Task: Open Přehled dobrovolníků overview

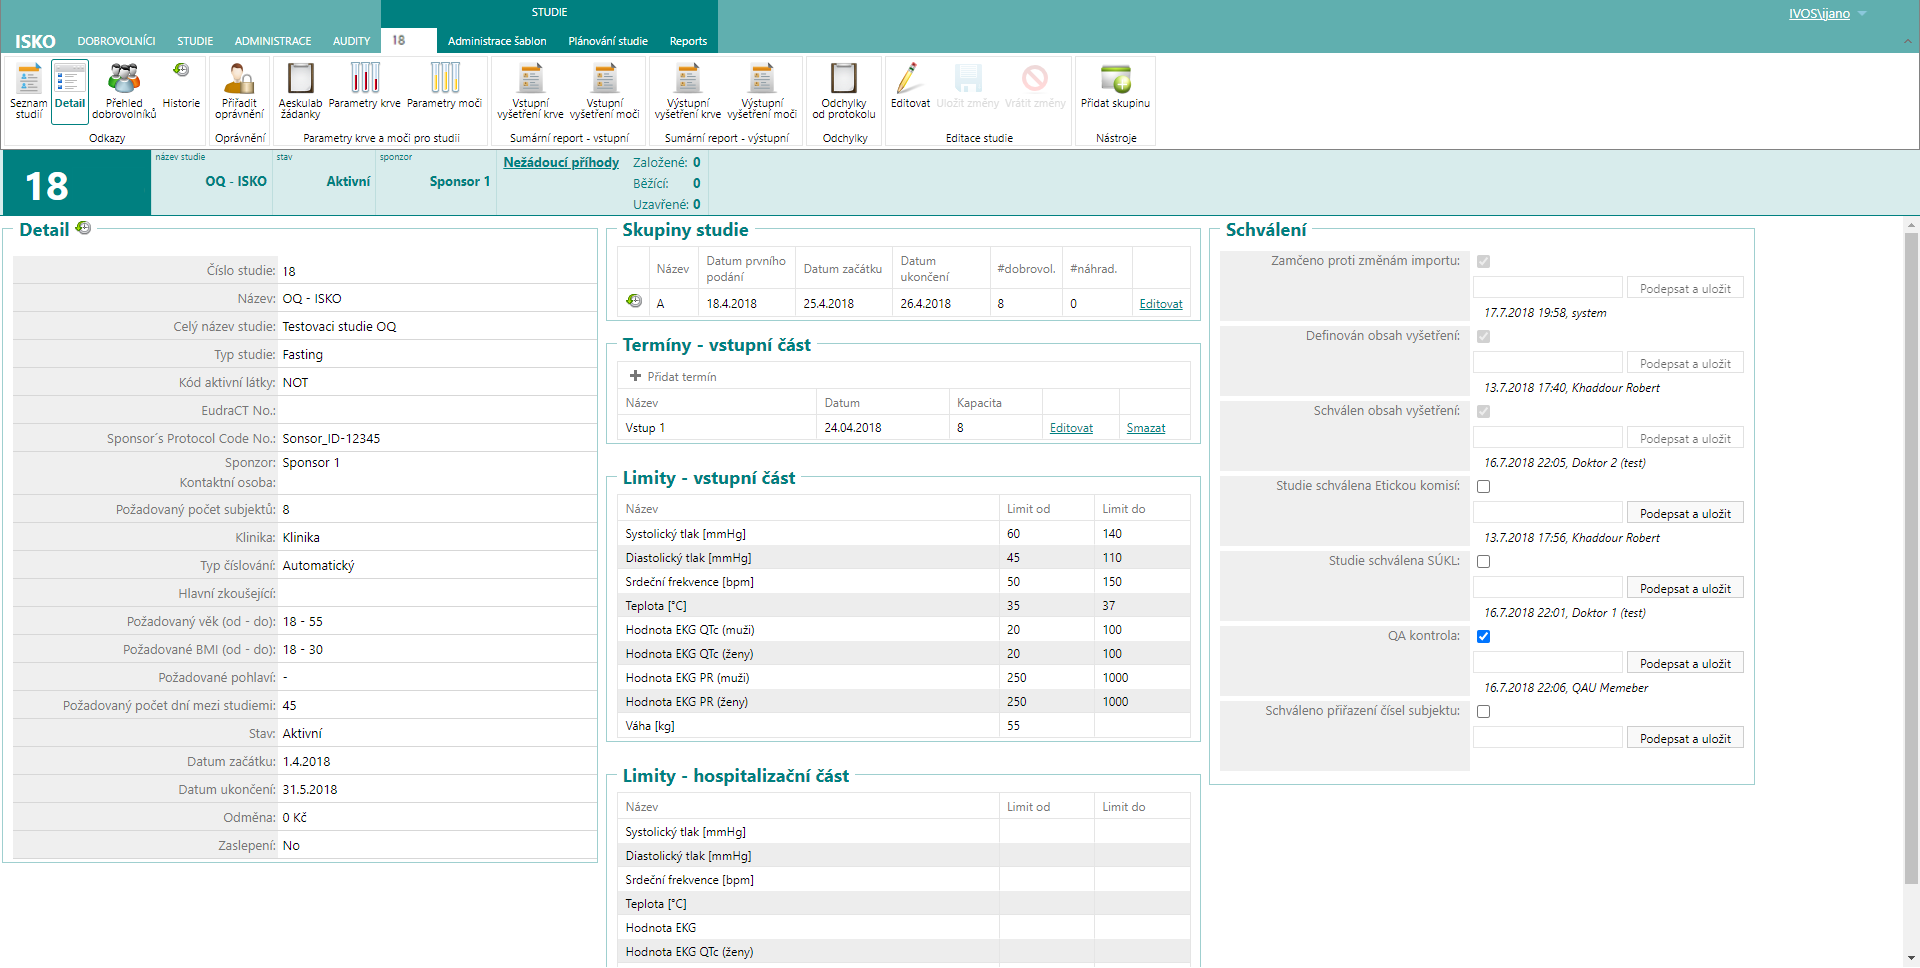Action: pyautogui.click(x=124, y=91)
